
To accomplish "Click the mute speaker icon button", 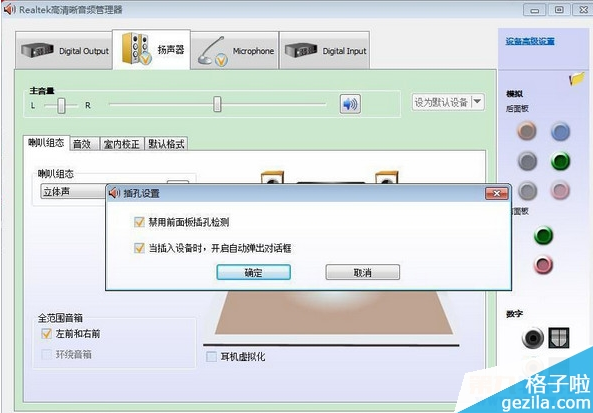I will tap(350, 104).
